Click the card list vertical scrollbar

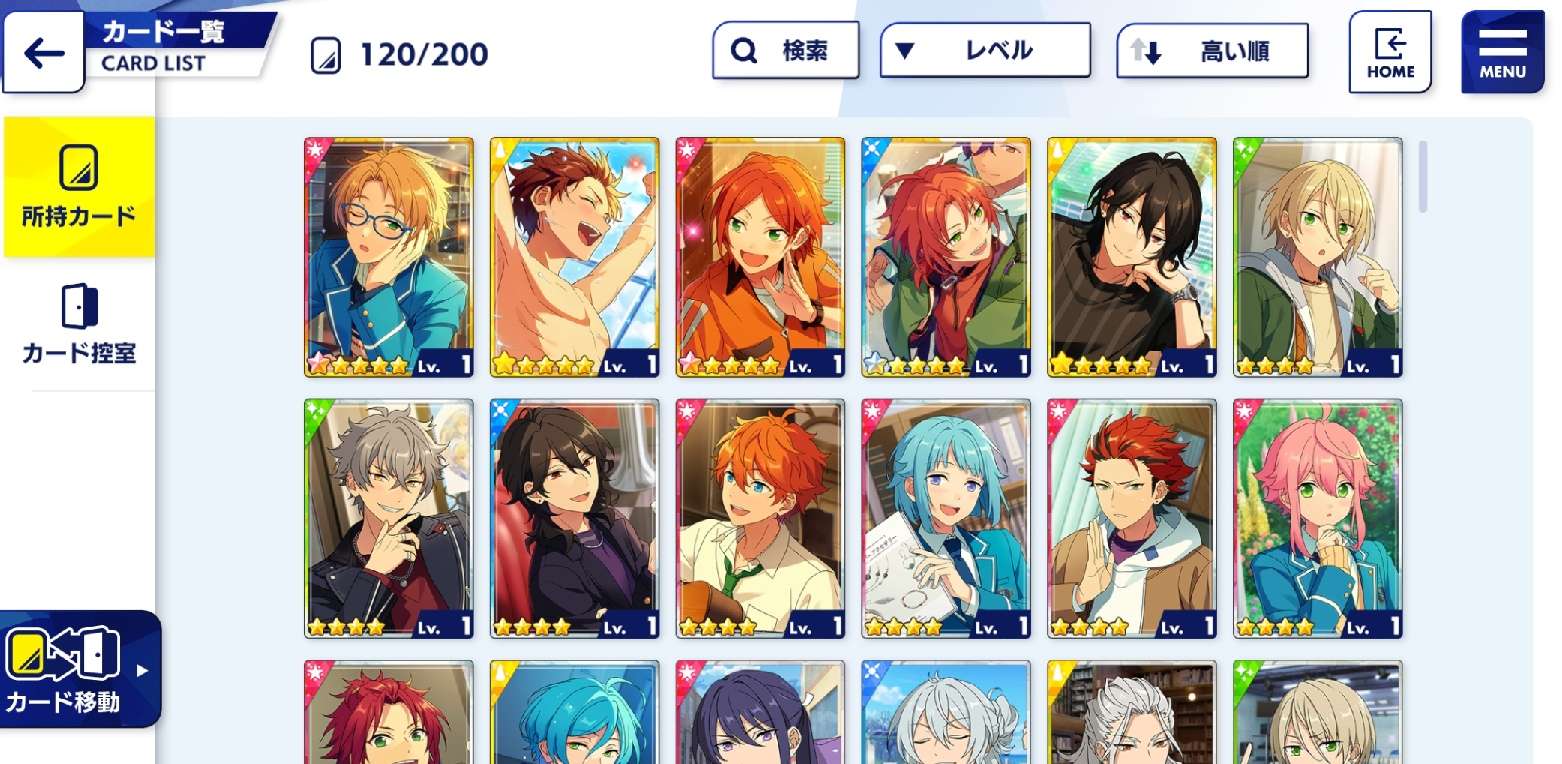1423,176
